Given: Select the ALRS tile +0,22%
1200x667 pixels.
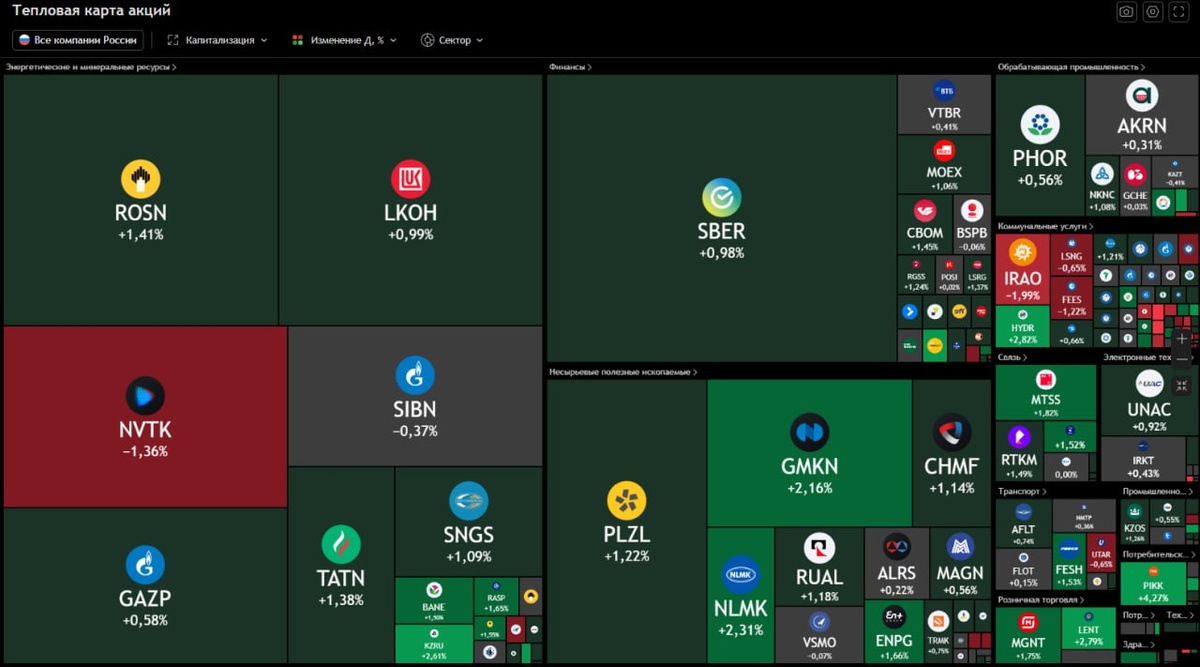Looking at the screenshot, I should point(896,563).
